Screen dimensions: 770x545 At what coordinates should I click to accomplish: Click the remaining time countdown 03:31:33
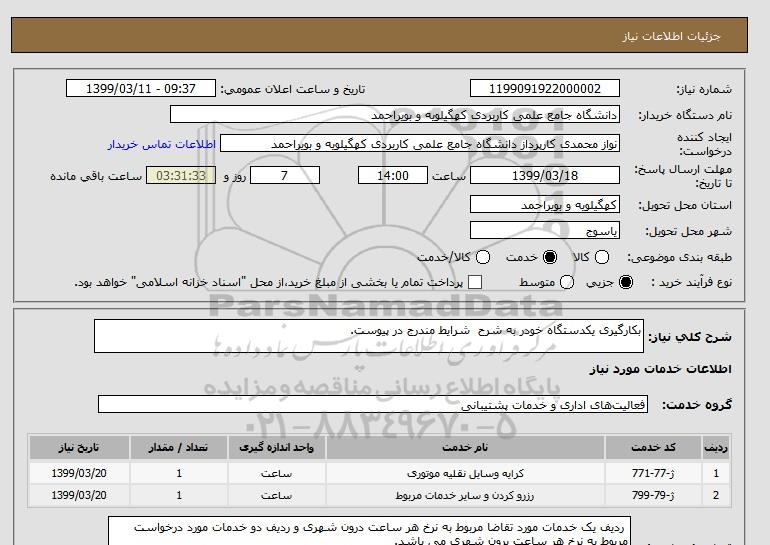point(181,175)
